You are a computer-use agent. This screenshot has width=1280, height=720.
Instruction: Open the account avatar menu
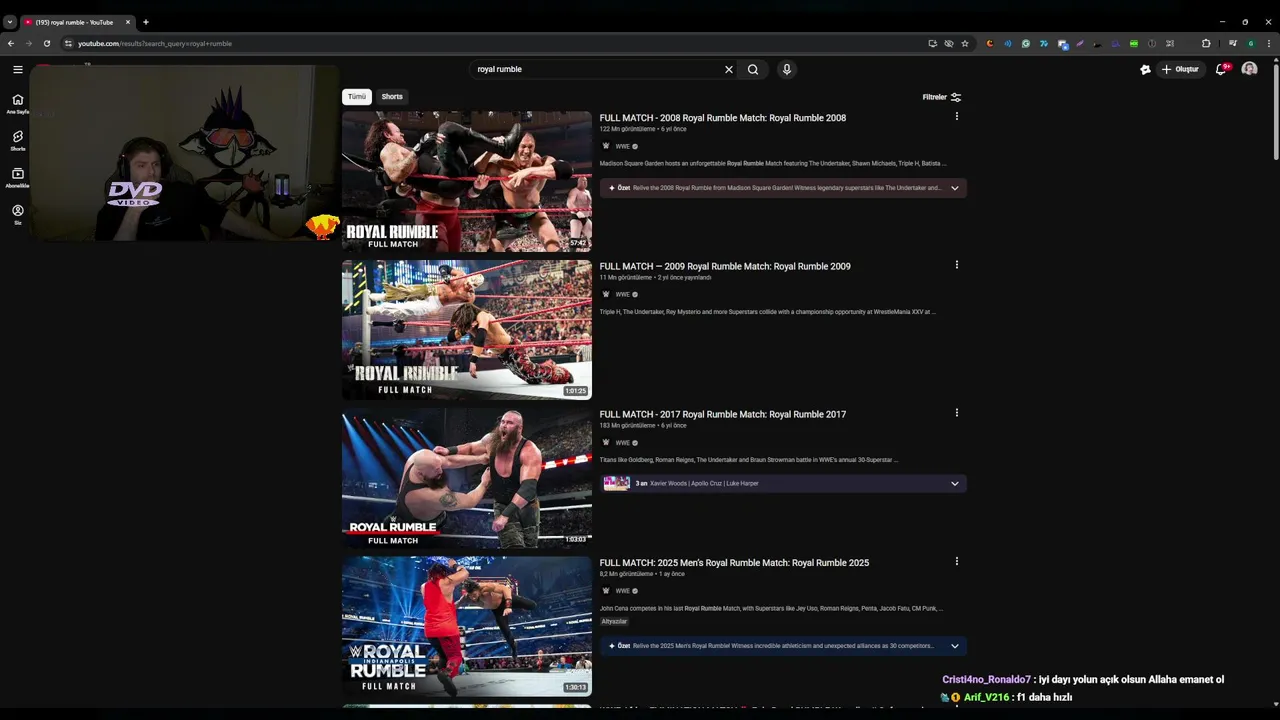coord(1249,69)
